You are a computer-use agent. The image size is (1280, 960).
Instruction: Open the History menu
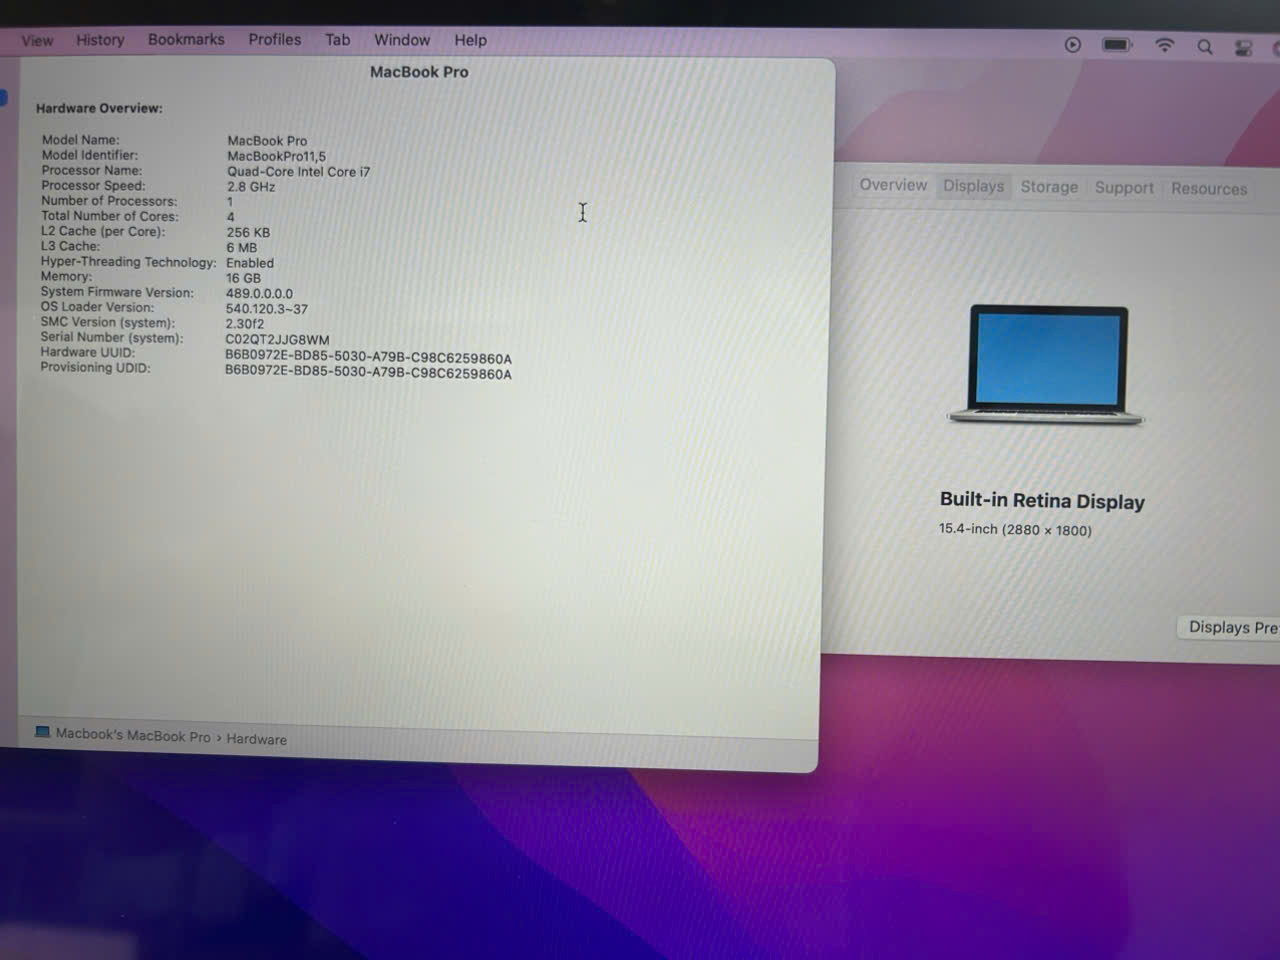point(100,40)
